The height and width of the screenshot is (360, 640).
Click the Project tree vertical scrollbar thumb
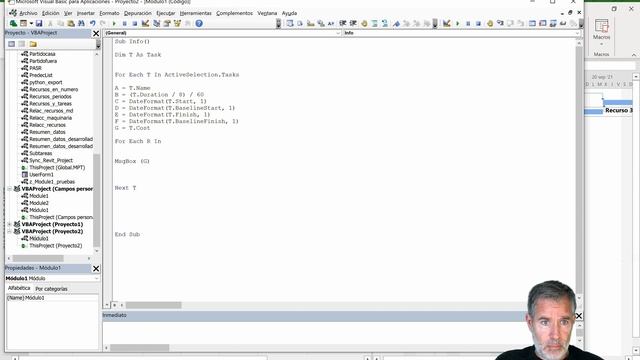click(97, 200)
